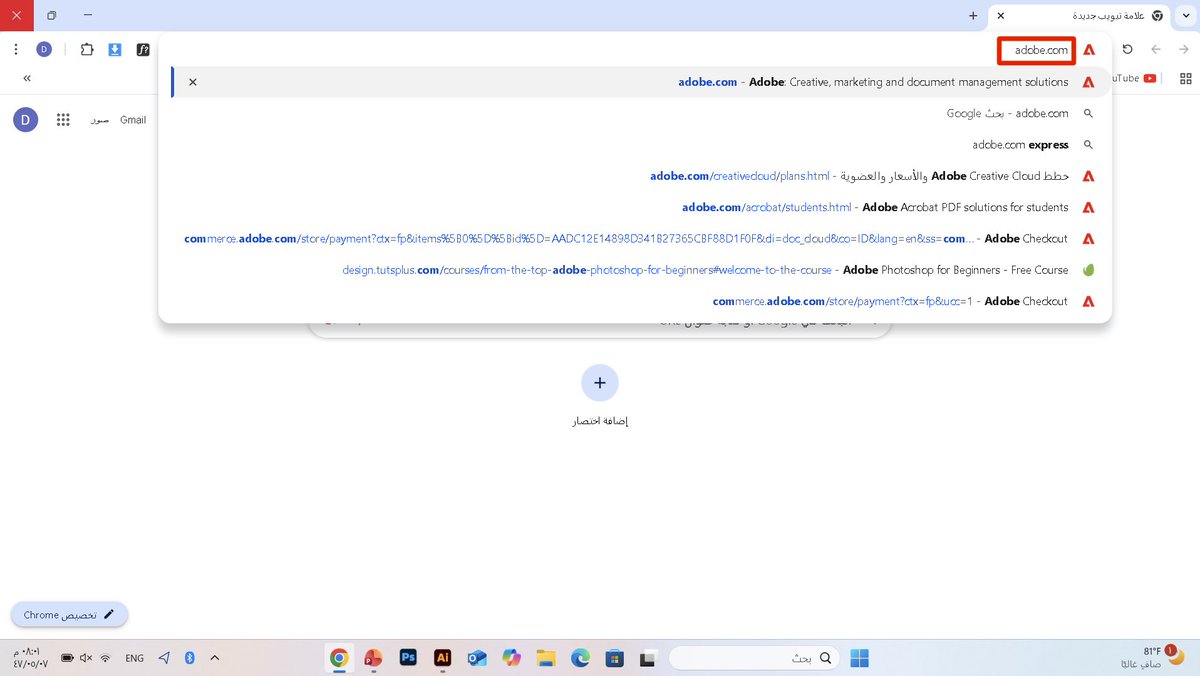Open the صور images link
Viewport: 1200px width, 676px height.
tap(99, 120)
